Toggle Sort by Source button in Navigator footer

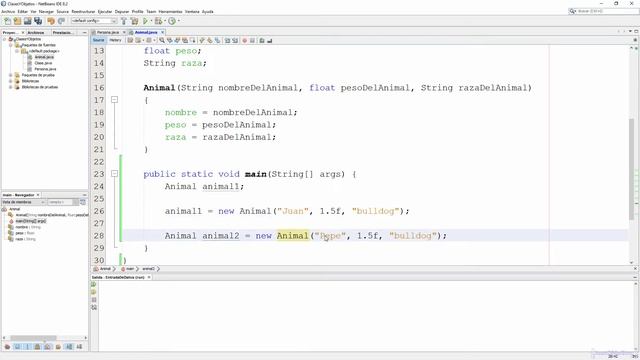click(79, 347)
